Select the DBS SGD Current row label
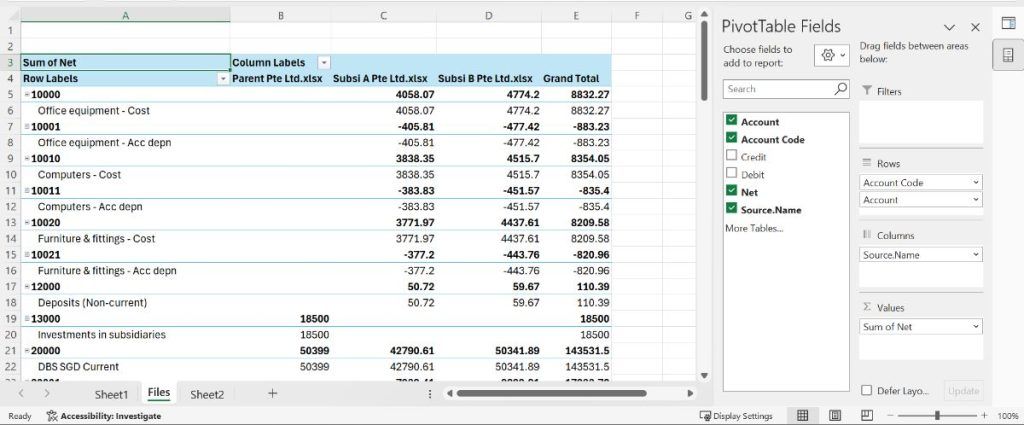The image size is (1024, 425). click(78, 367)
